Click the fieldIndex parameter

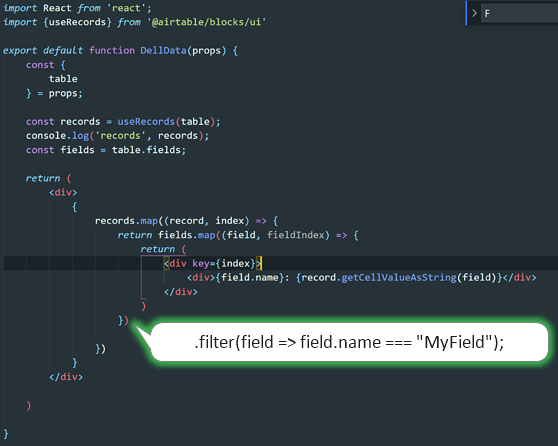tap(296, 235)
